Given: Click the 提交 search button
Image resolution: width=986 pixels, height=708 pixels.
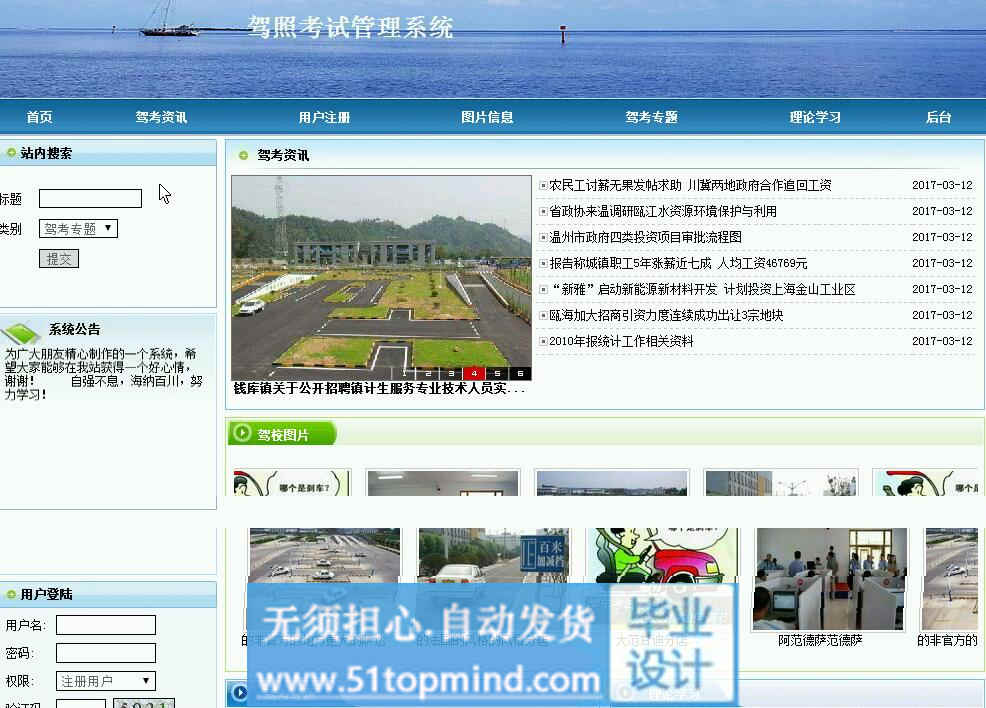Looking at the screenshot, I should click(x=58, y=258).
